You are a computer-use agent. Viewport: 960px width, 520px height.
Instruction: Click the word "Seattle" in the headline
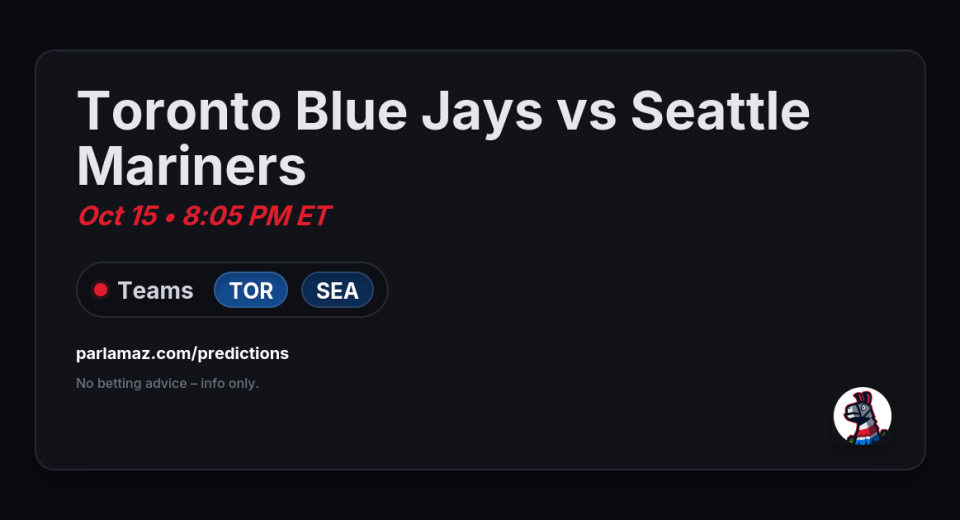[x=720, y=111]
